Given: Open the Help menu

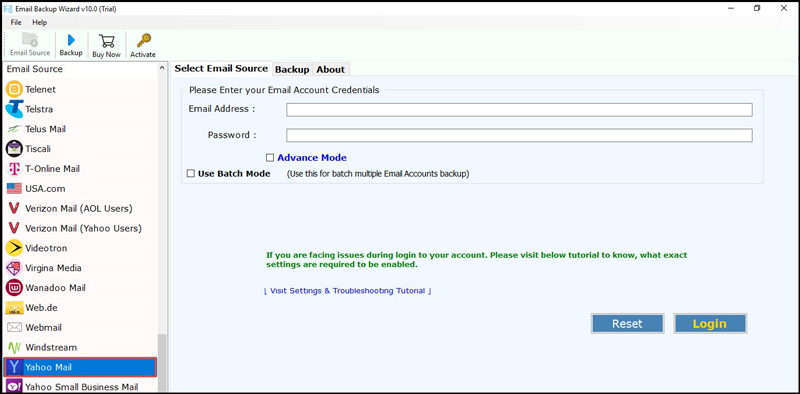Looking at the screenshot, I should pyautogui.click(x=39, y=22).
